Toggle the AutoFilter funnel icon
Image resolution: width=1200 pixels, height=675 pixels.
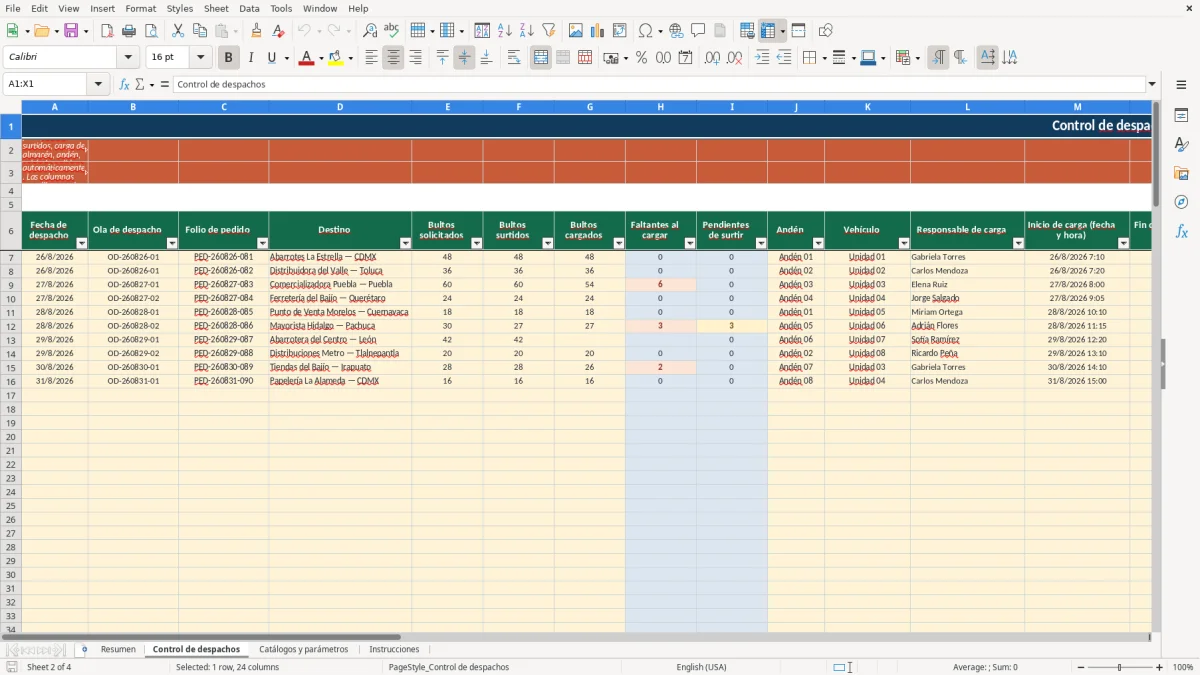tap(549, 31)
